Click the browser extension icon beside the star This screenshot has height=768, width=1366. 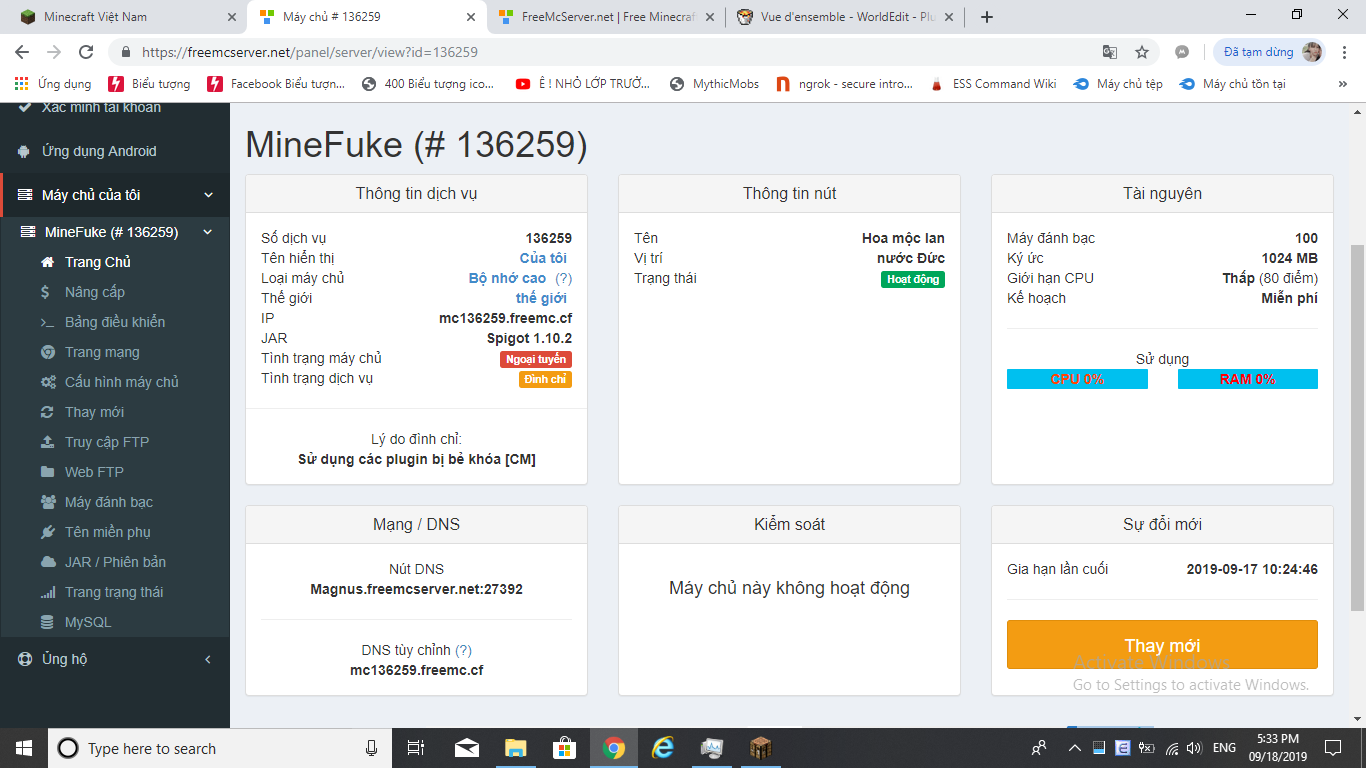(1182, 52)
